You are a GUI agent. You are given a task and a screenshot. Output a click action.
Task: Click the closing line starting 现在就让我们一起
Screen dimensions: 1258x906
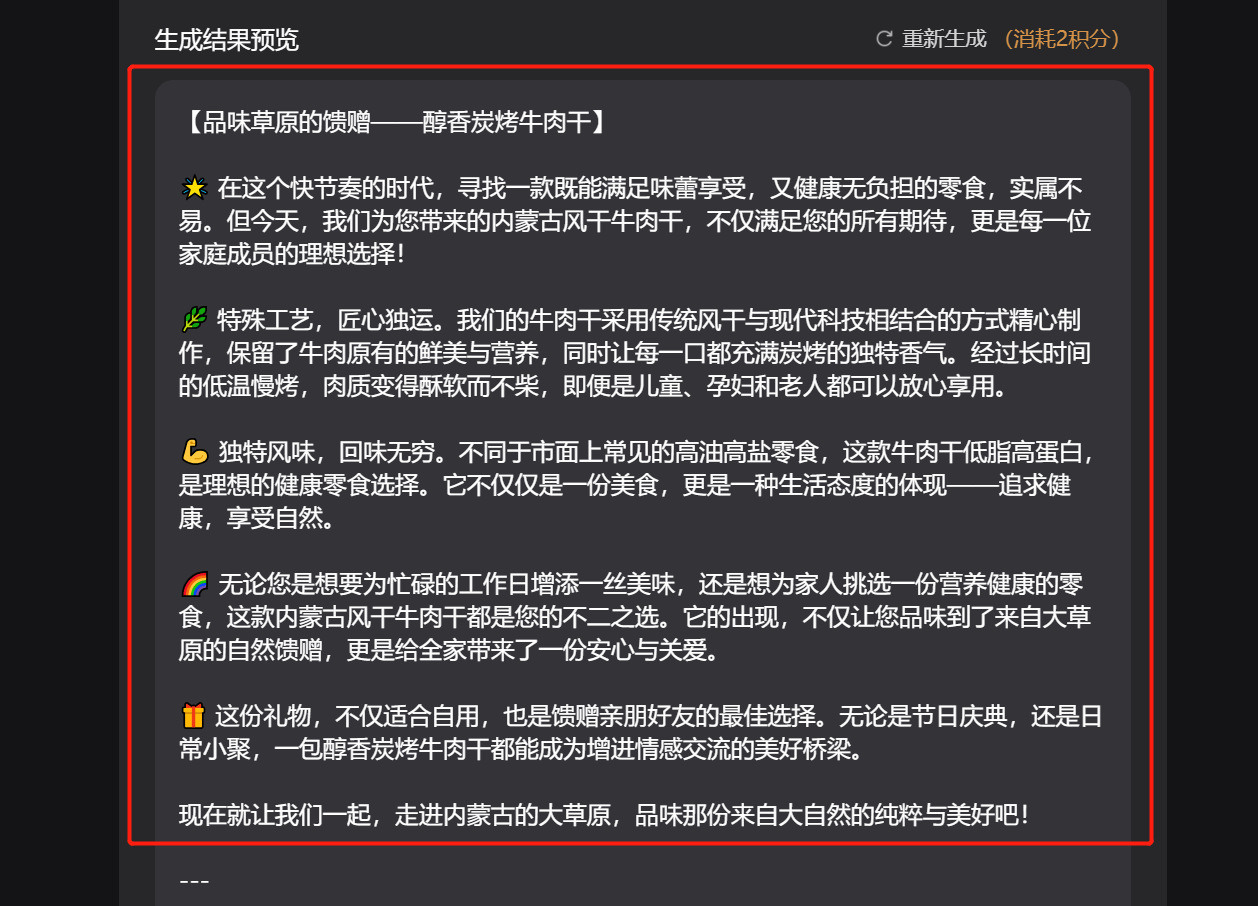click(604, 815)
